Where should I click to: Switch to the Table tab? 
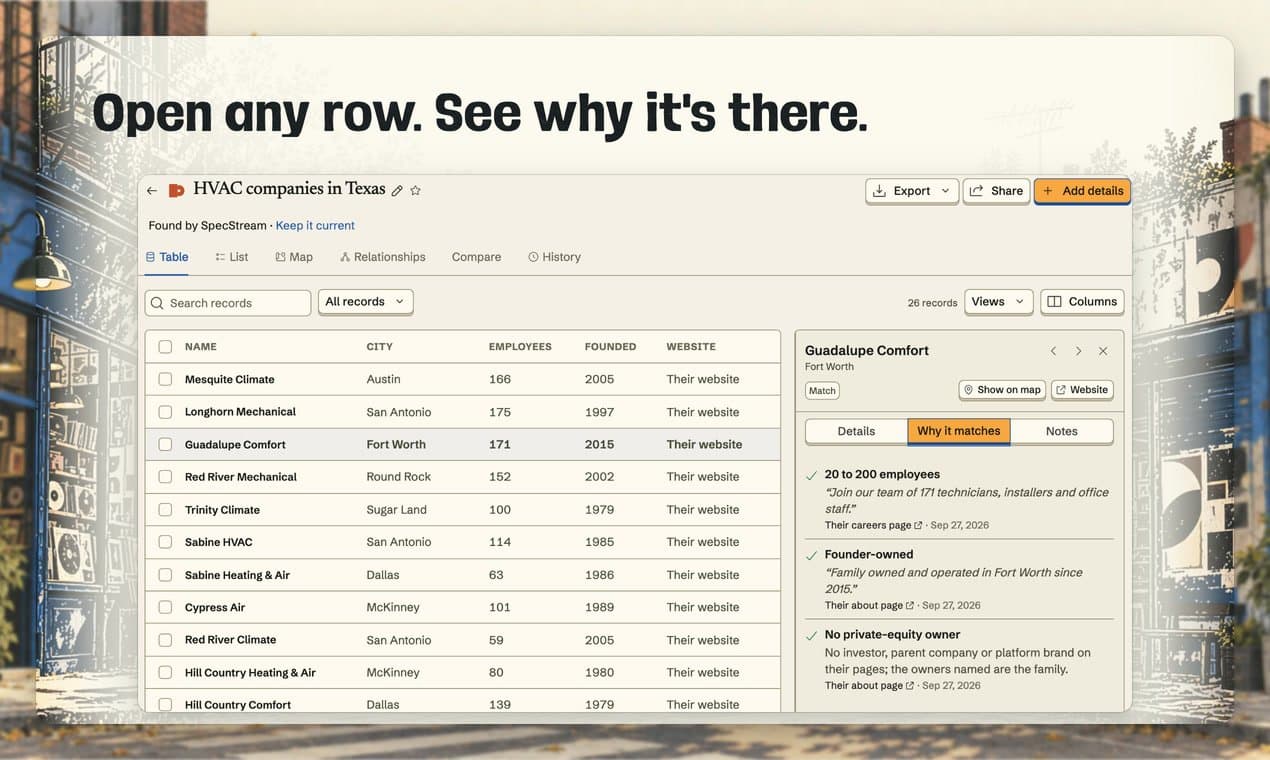[167, 257]
